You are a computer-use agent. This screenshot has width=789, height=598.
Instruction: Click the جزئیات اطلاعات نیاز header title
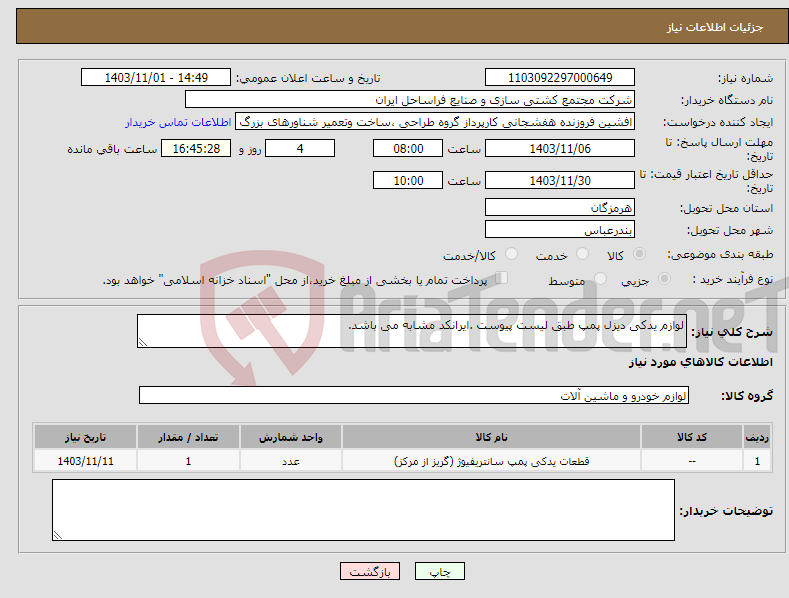click(x=715, y=27)
